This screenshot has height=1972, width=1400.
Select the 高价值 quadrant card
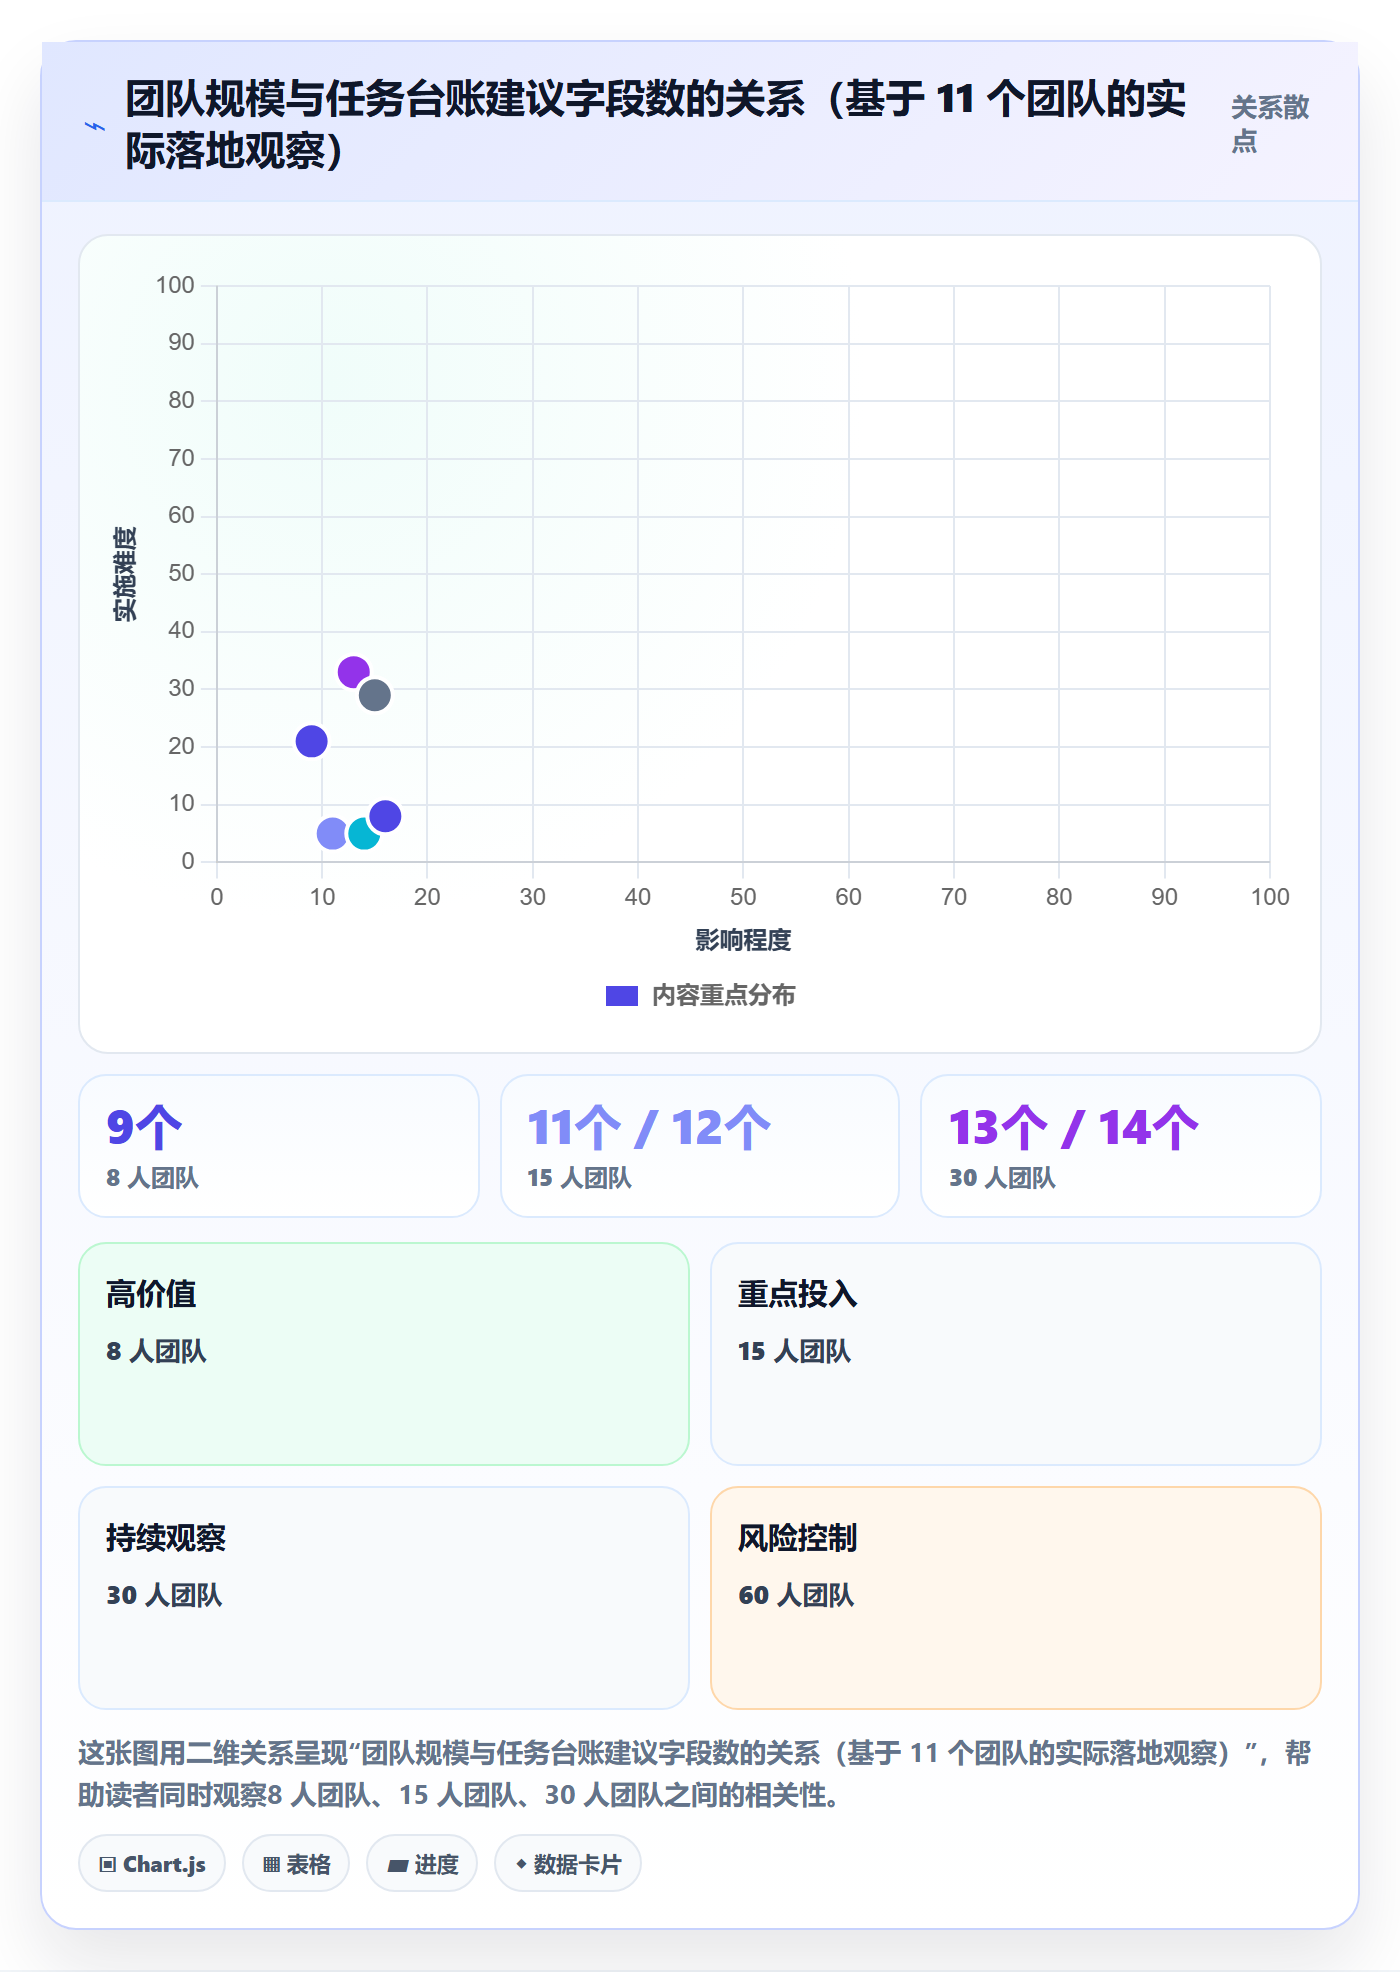tap(384, 1354)
